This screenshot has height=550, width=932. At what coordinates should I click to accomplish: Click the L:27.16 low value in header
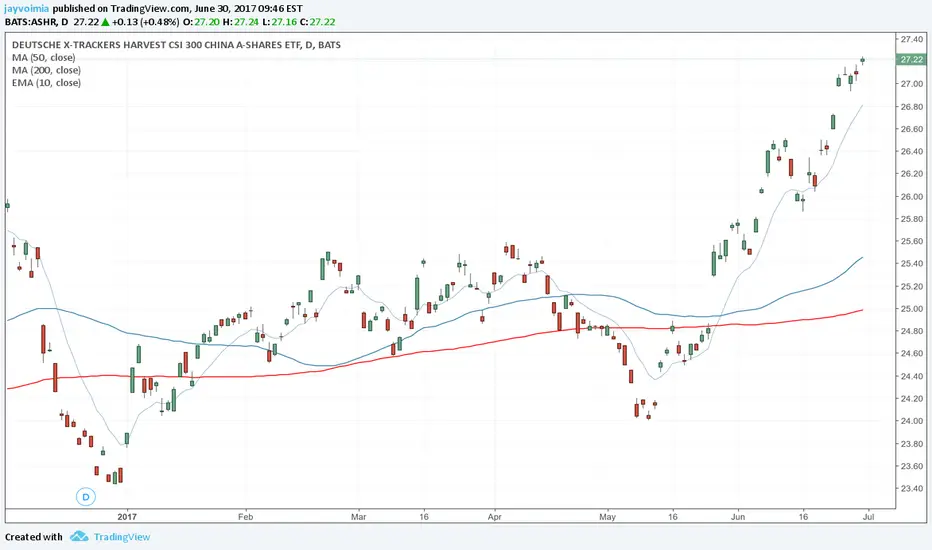(279, 22)
